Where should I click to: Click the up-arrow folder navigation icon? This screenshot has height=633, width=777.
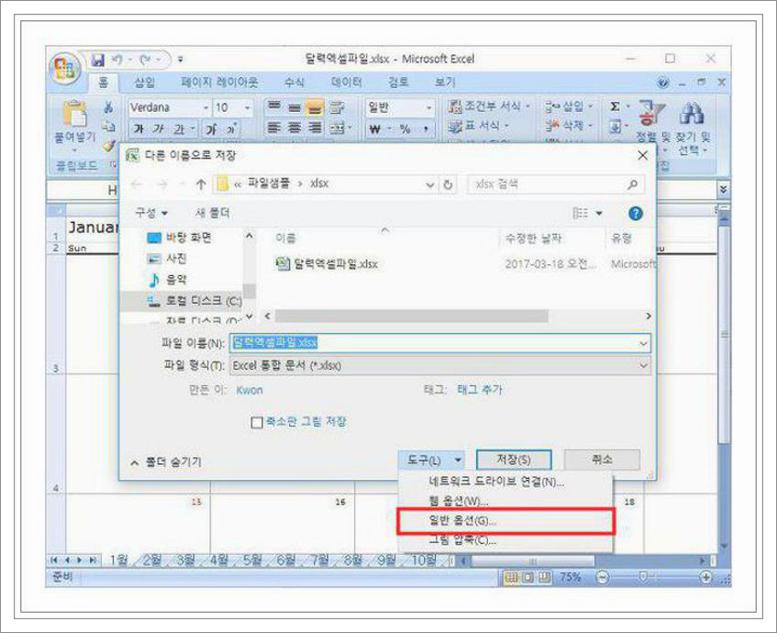click(x=201, y=184)
